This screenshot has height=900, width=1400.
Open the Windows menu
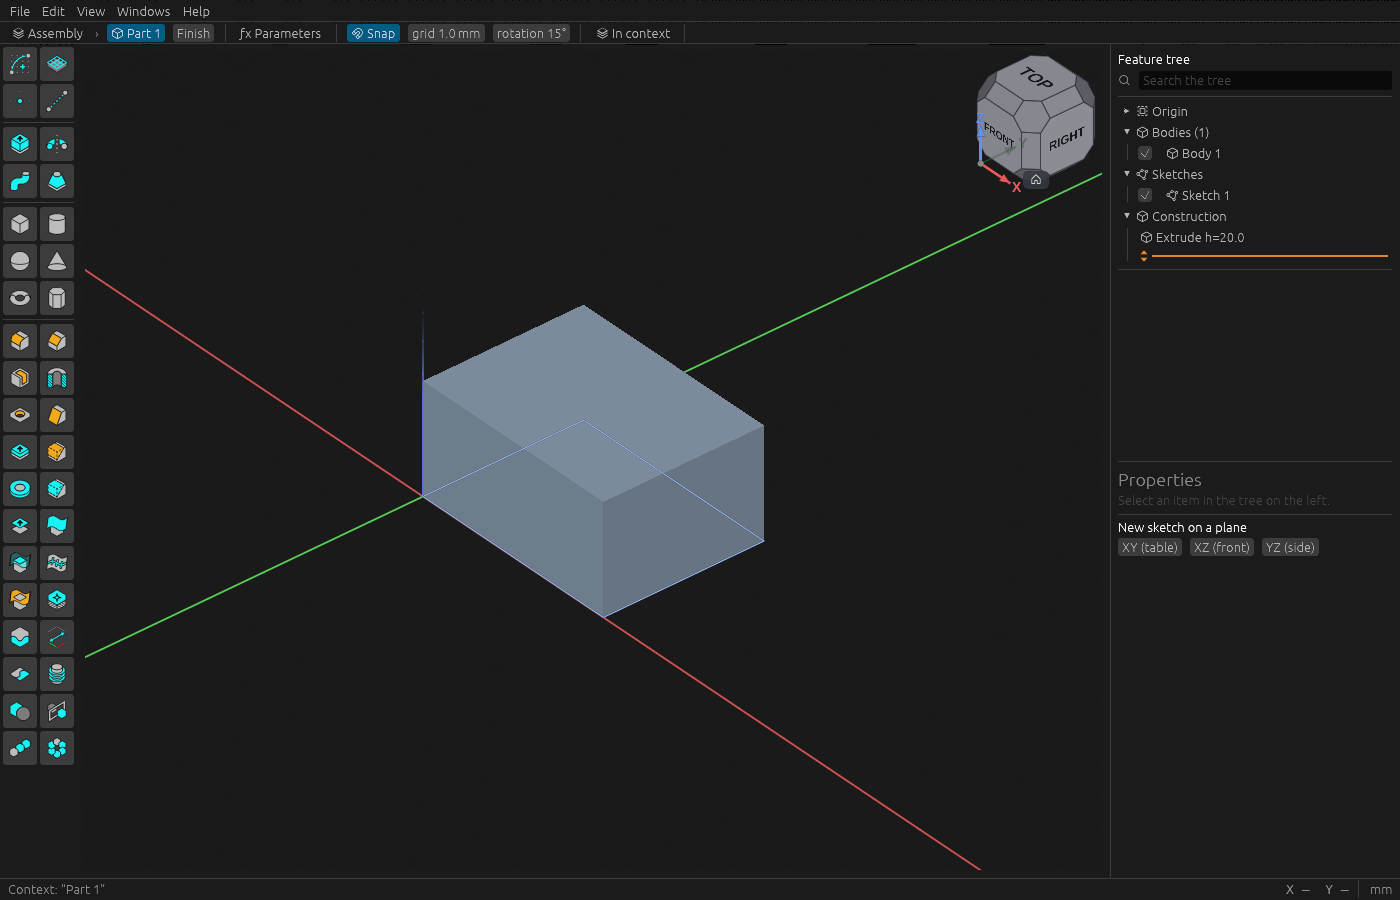pos(144,11)
